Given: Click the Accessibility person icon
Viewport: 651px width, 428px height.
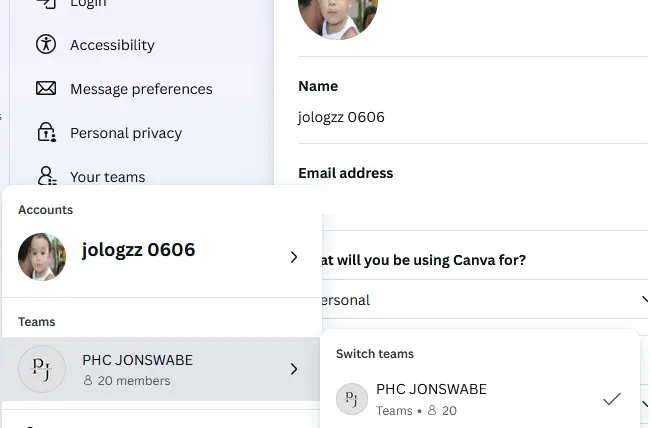Looking at the screenshot, I should click(46, 44).
